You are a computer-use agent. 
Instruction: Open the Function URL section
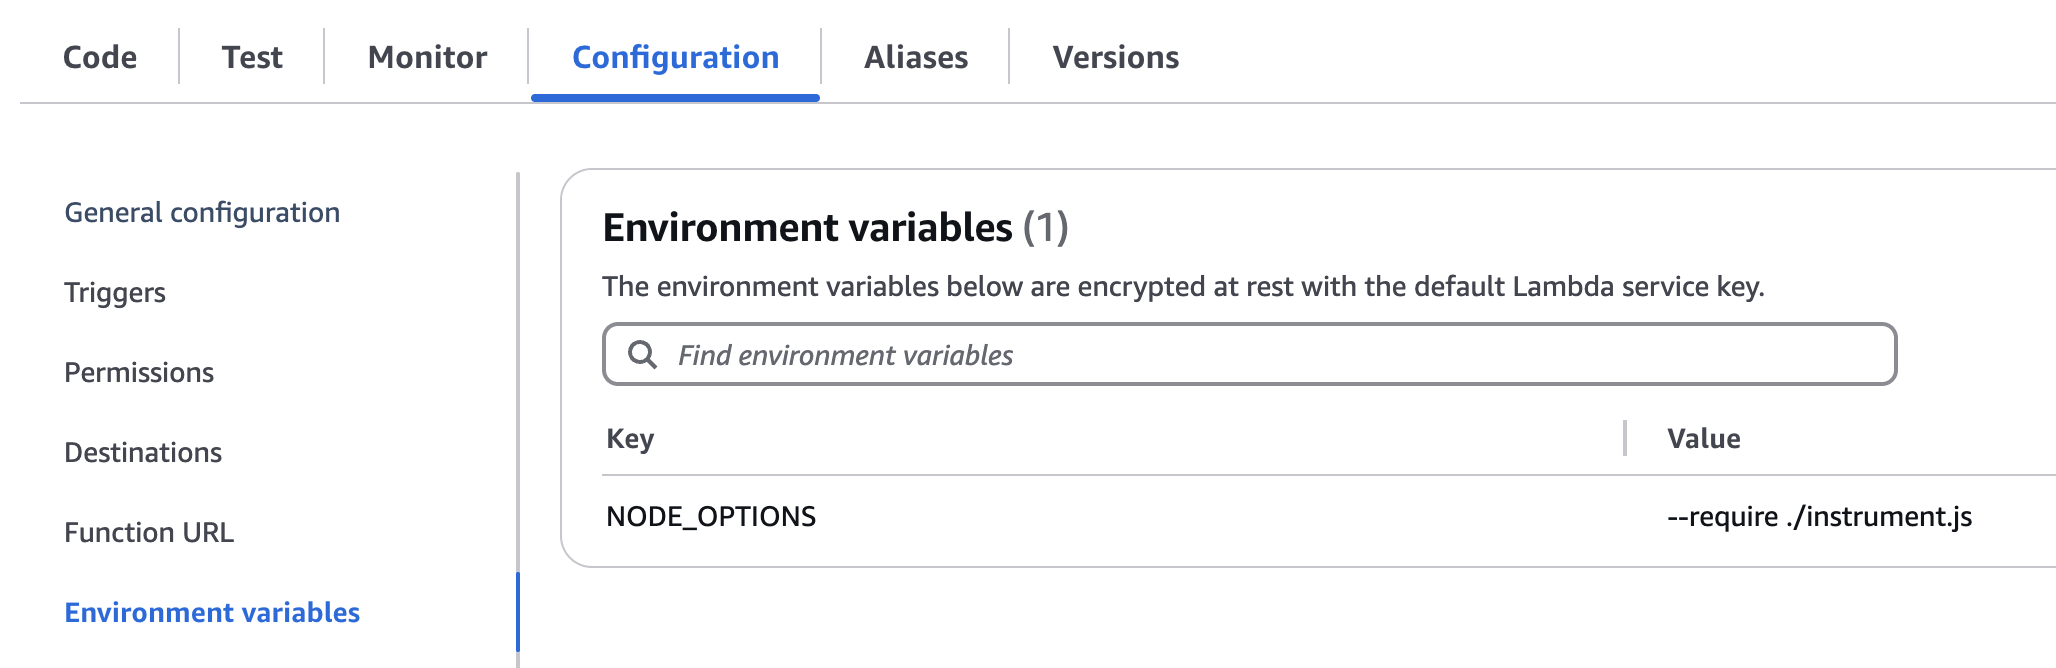coord(149,532)
